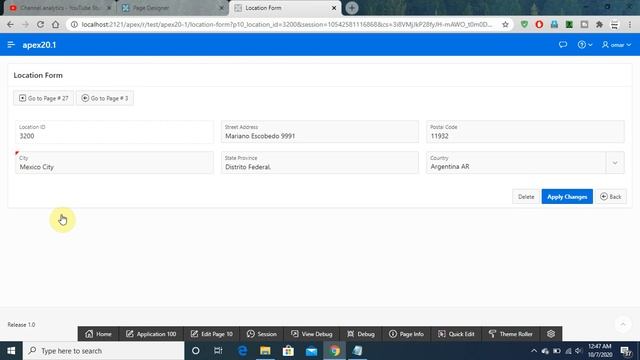Activate Quick Edit in developer toolbar
Image resolution: width=640 pixels, height=360 pixels.
point(456,334)
